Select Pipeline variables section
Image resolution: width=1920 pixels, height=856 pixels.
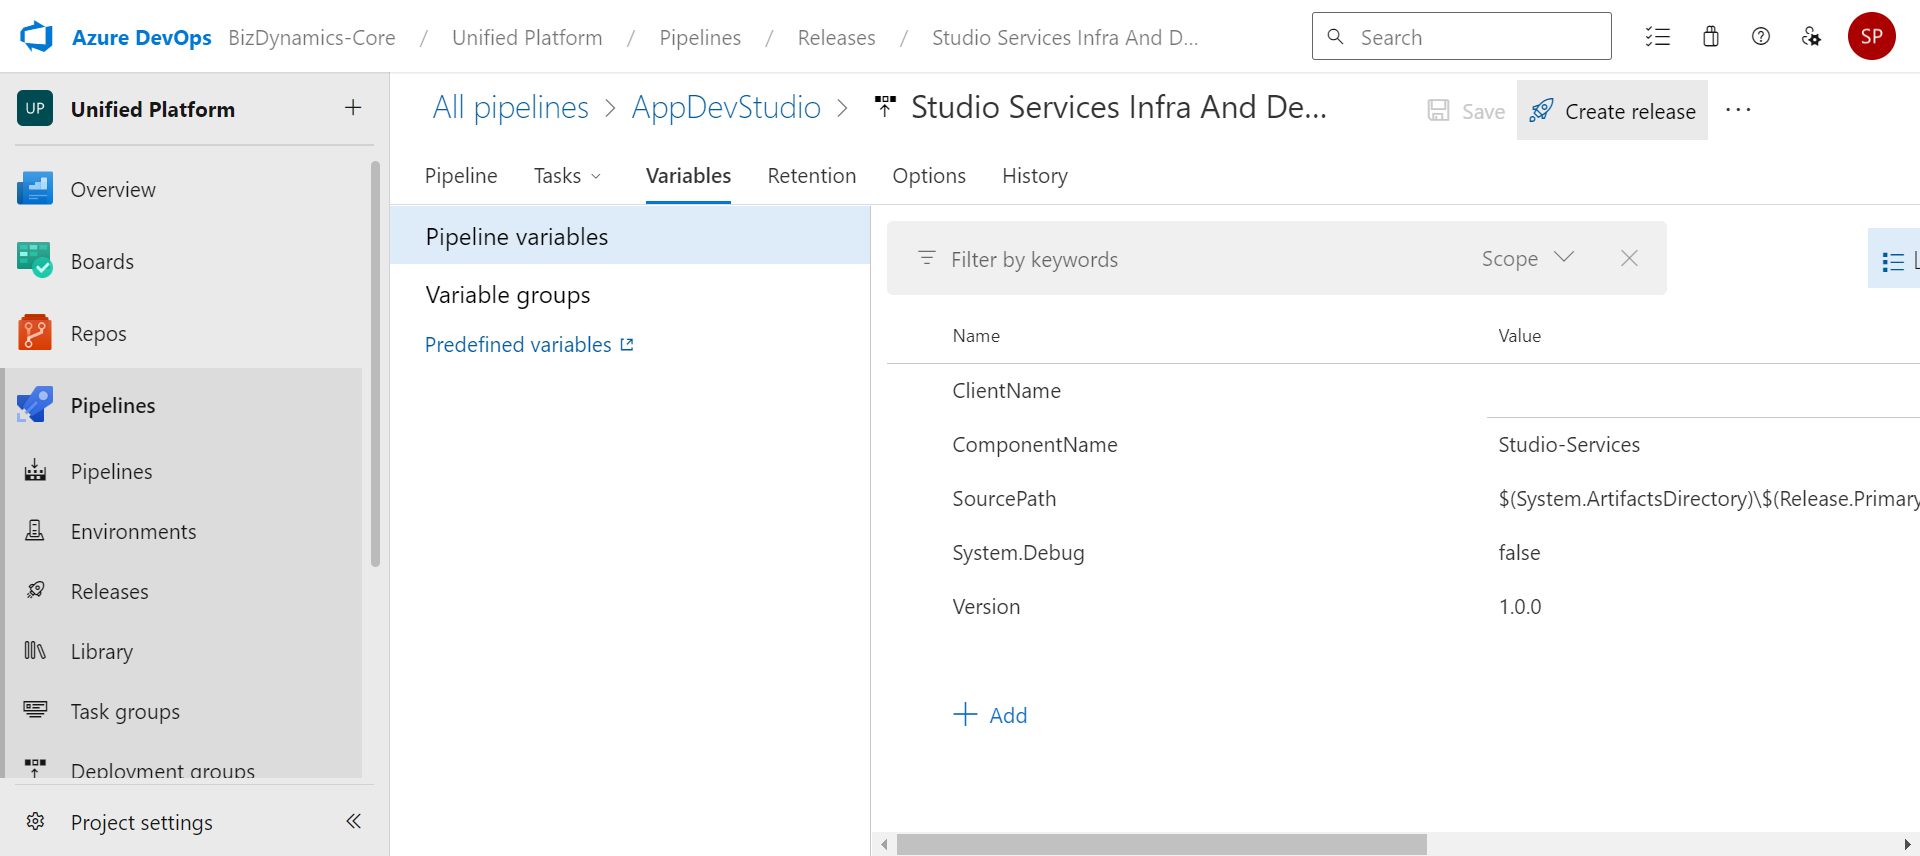630,236
